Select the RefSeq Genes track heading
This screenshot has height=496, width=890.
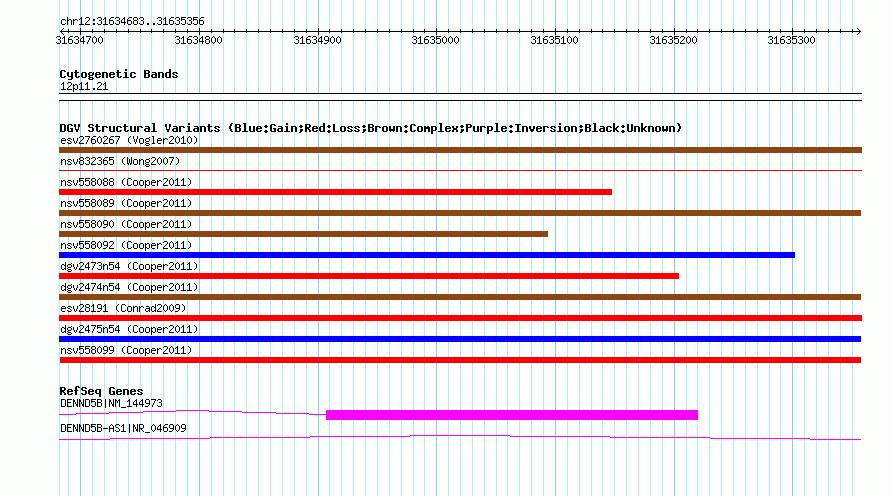[101, 391]
